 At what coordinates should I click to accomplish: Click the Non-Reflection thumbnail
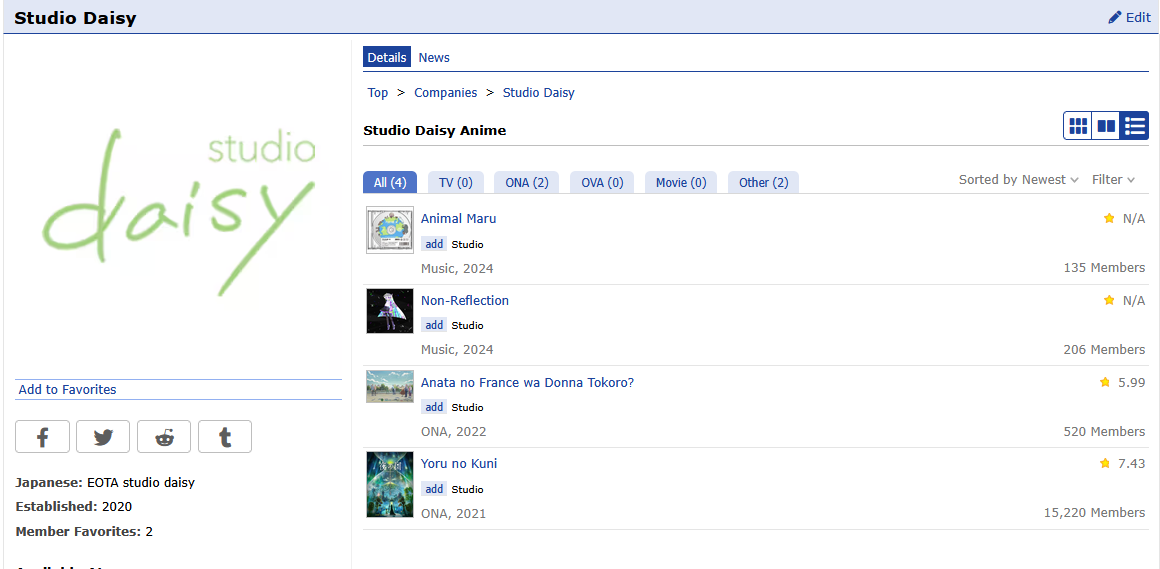[x=390, y=311]
